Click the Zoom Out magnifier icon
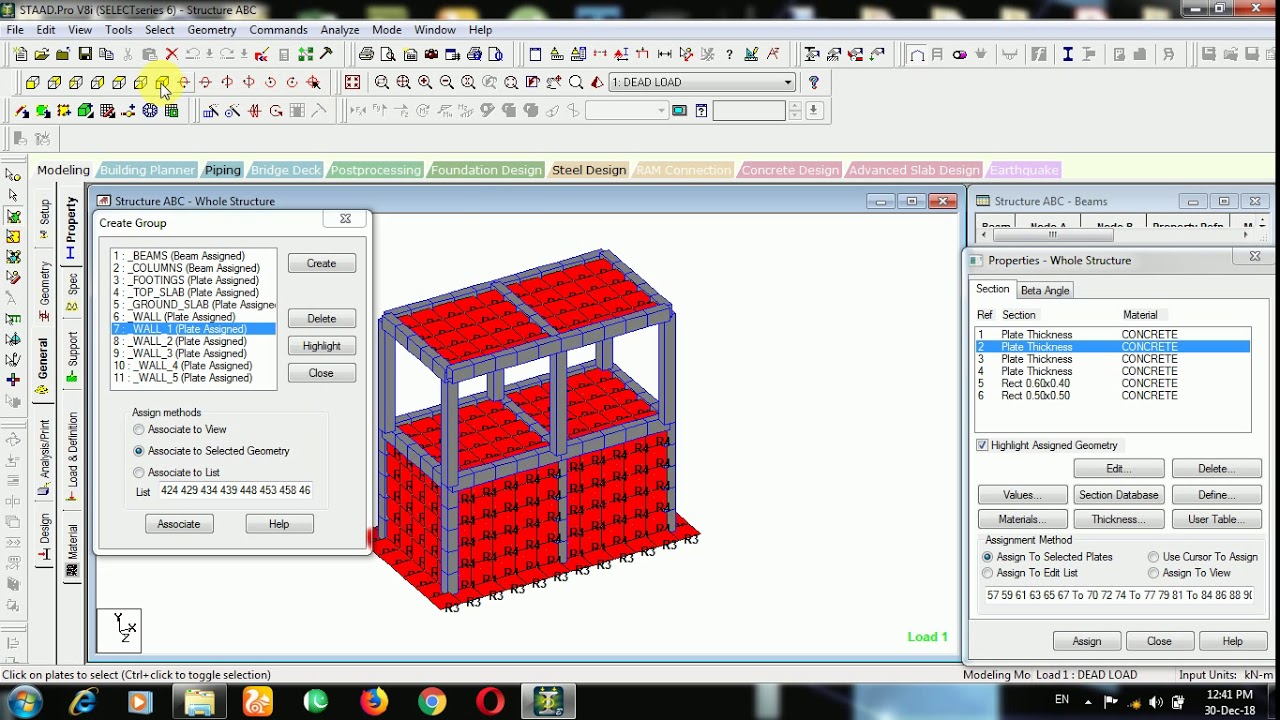Screen dimensions: 1280x720 pos(447,82)
